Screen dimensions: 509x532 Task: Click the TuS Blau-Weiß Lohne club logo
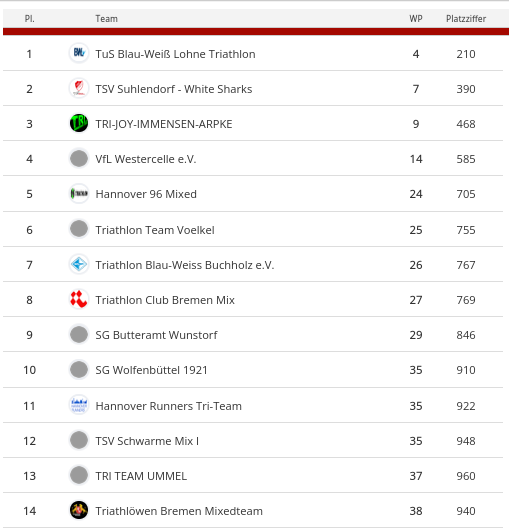pos(79,53)
